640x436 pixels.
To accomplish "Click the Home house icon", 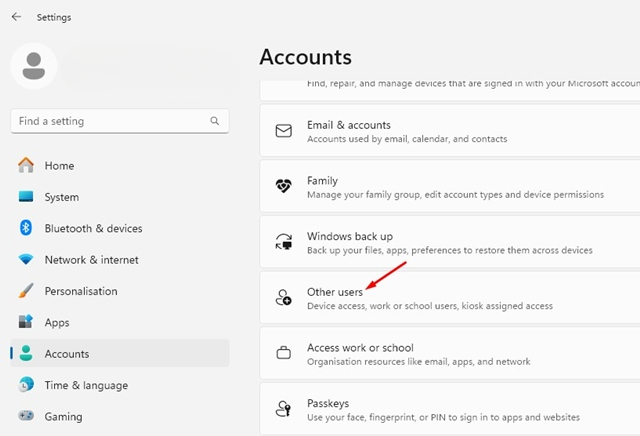I will click(x=26, y=165).
